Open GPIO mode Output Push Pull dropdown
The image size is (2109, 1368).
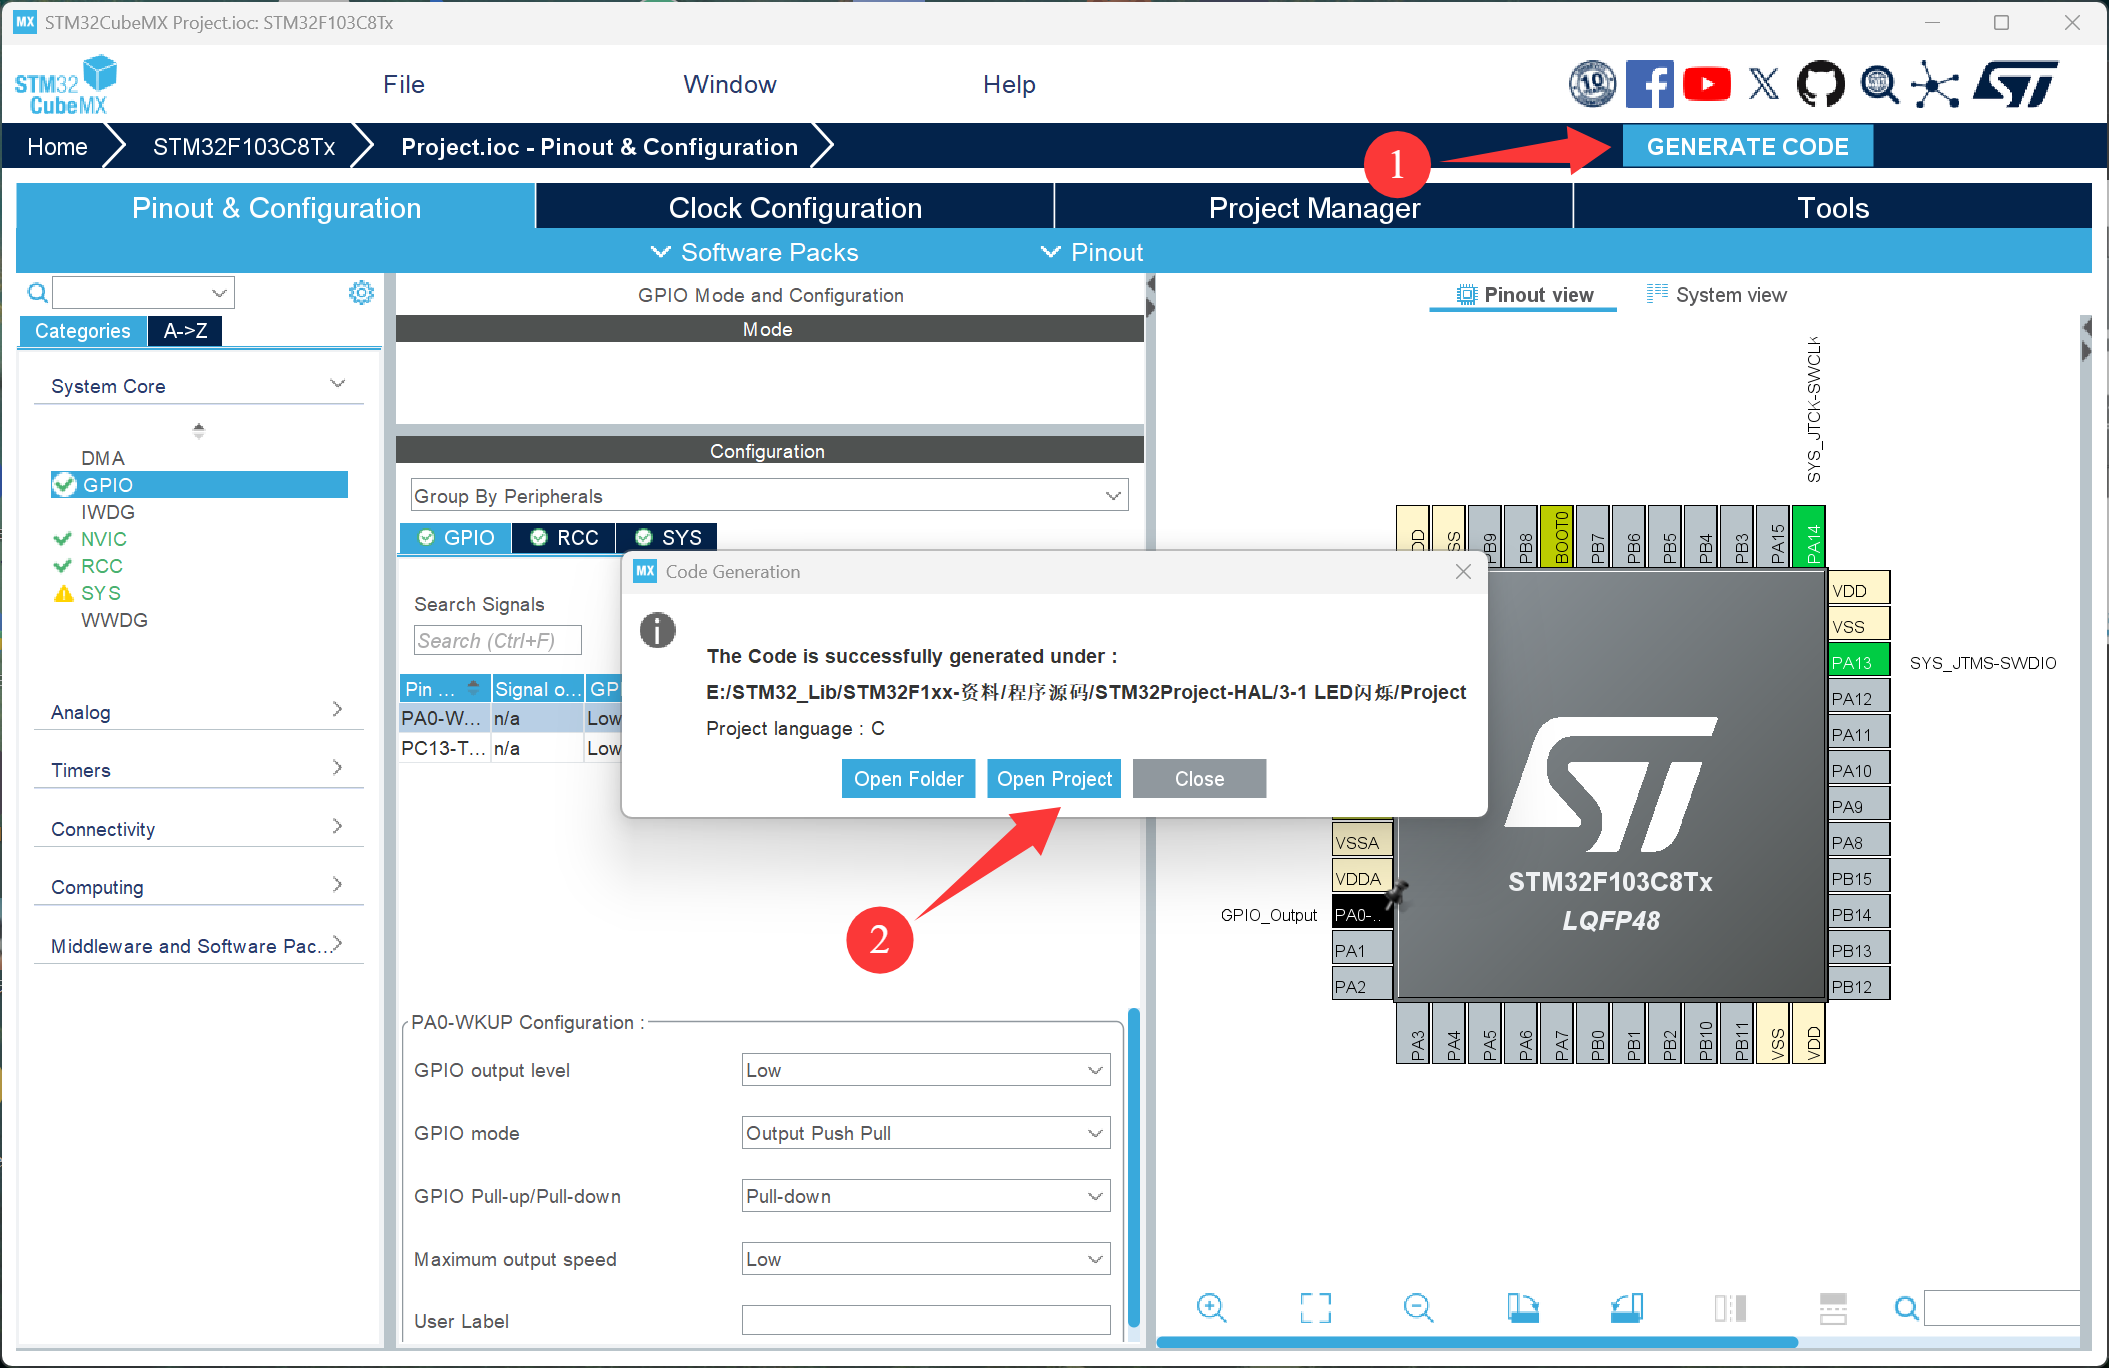(925, 1133)
